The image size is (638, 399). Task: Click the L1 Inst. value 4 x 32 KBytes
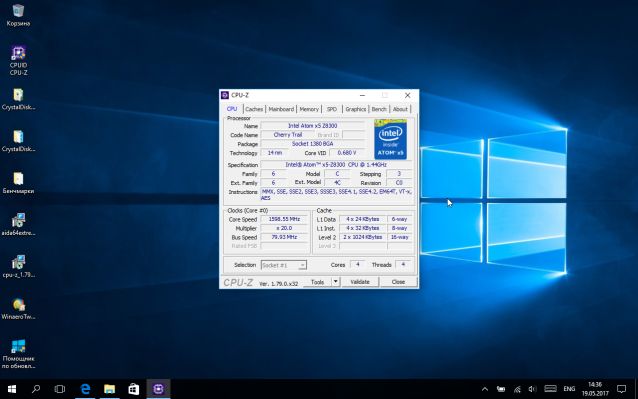click(363, 228)
